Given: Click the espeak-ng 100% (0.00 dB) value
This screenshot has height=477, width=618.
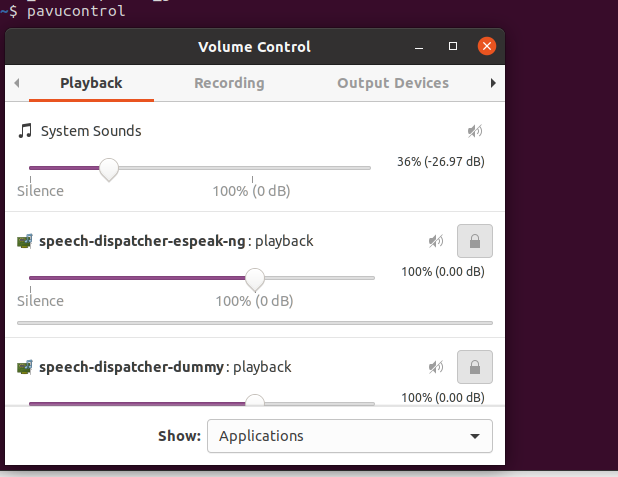Looking at the screenshot, I should click(x=443, y=272).
